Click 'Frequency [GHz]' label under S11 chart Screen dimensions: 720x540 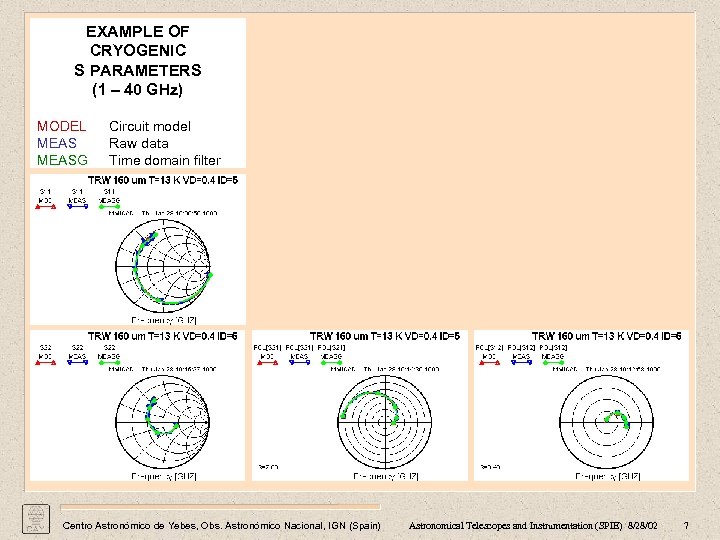click(x=164, y=320)
